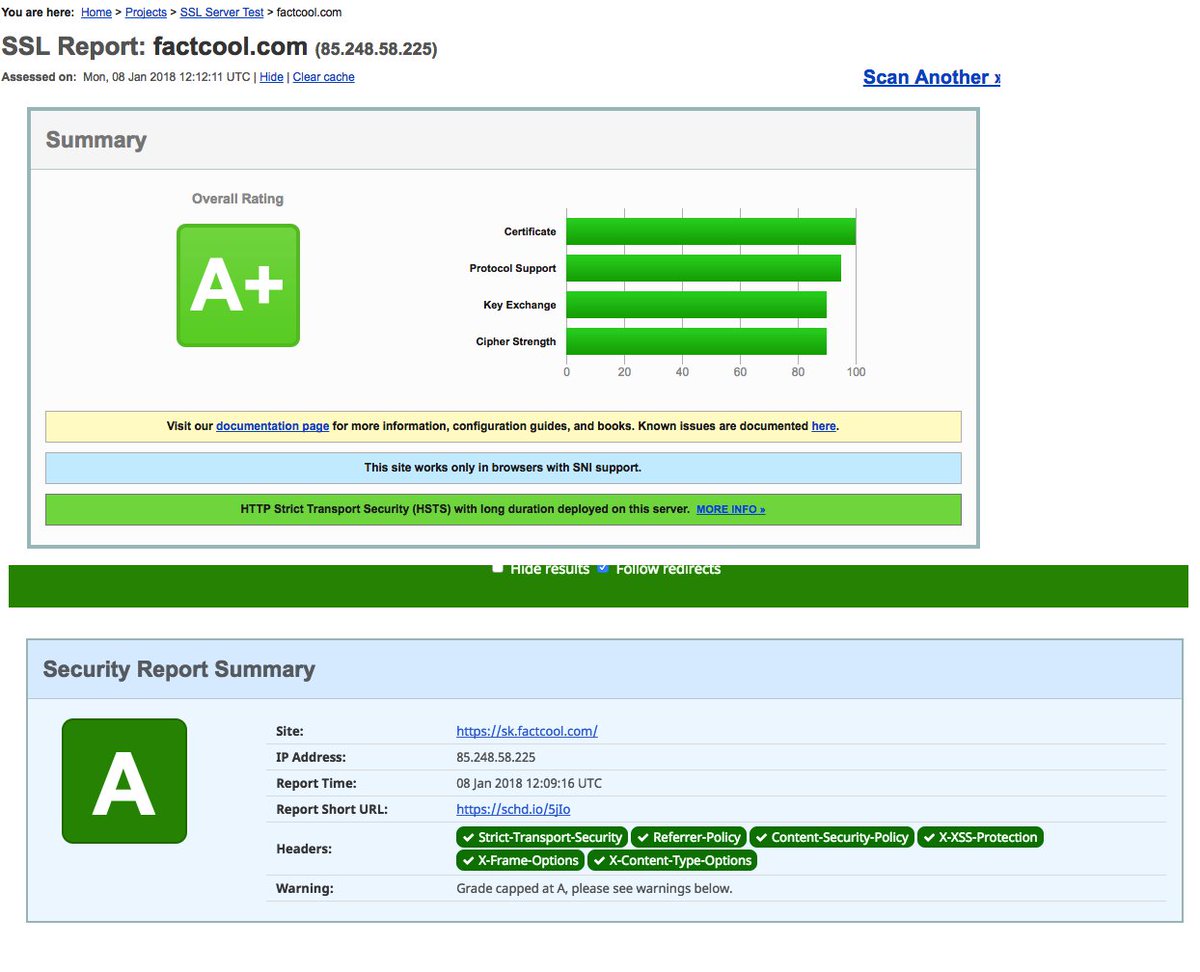Go to SSL Server Test breadcrumb
Viewport: 1200px width, 972px height.
coord(222,13)
